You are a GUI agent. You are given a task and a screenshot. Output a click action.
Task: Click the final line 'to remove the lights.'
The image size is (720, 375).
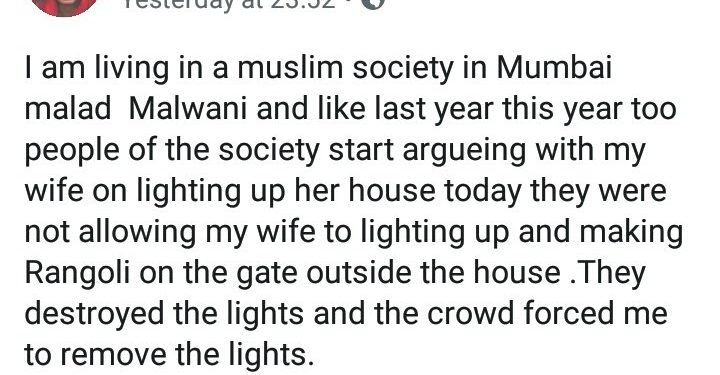pyautogui.click(x=169, y=356)
